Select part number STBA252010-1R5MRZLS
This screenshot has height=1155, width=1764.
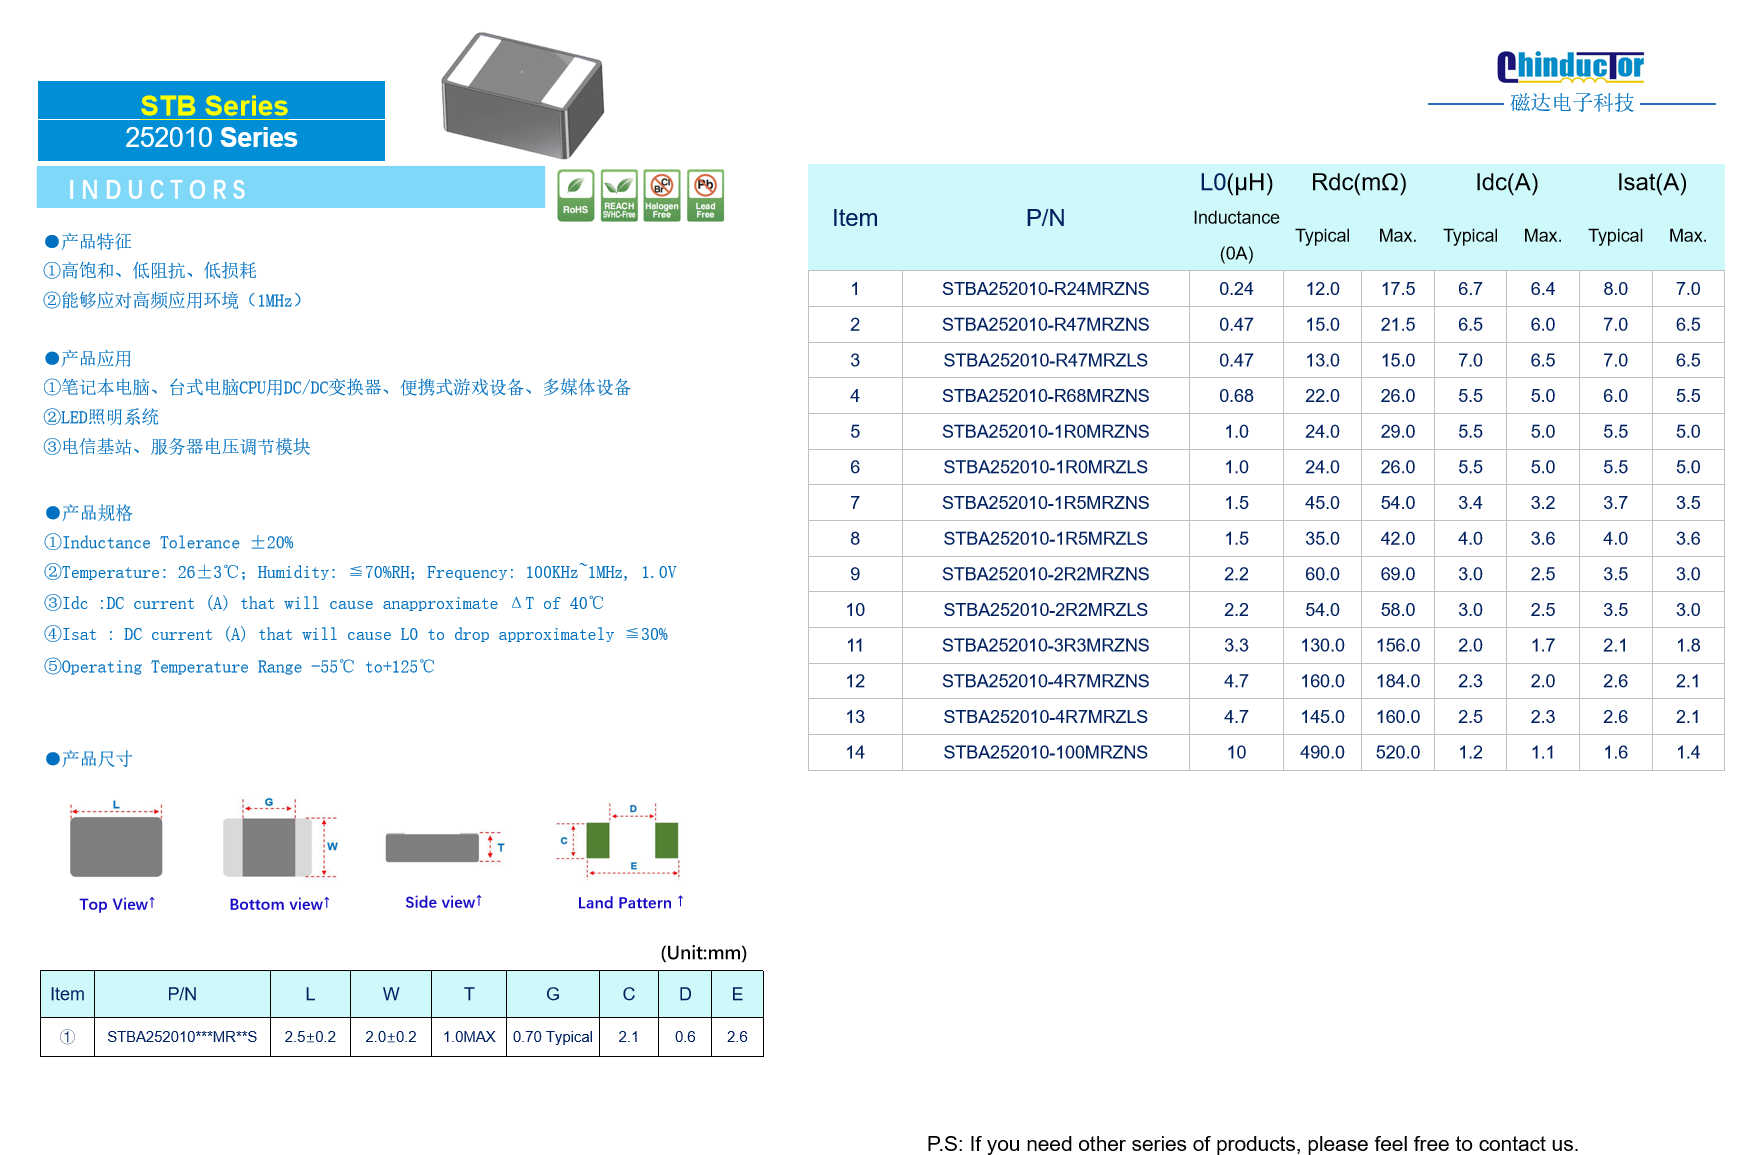pos(1045,539)
